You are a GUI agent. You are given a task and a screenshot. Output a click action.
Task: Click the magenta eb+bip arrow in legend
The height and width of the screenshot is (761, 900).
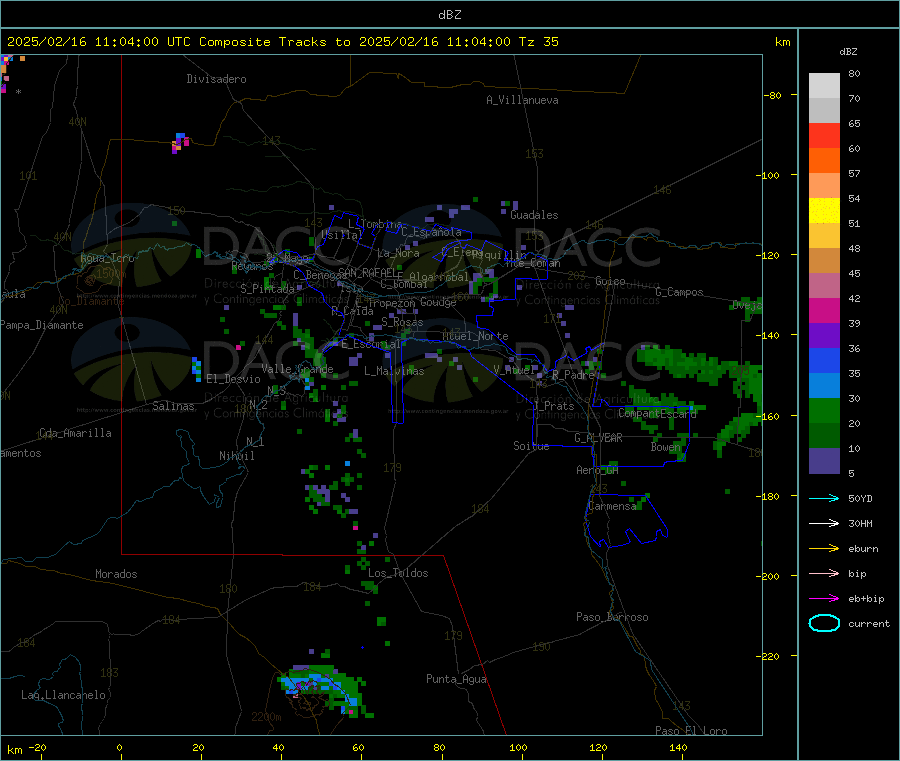[824, 599]
